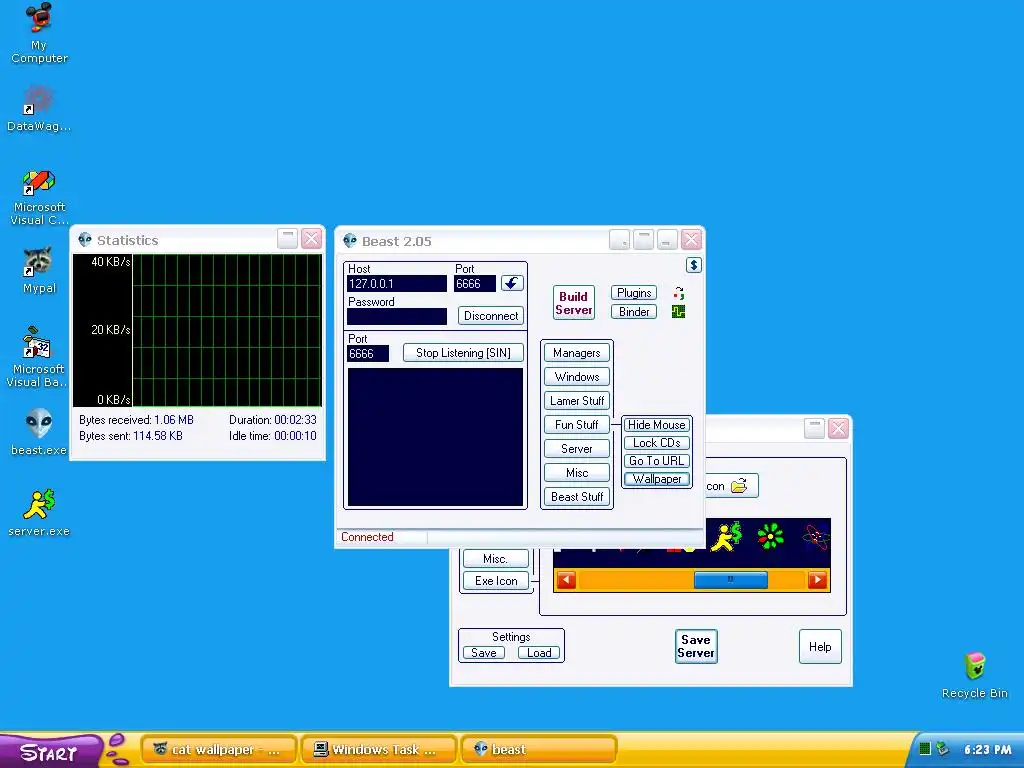This screenshot has height=768, width=1024.
Task: Select the server.exe running-man desktop icon
Action: tap(39, 513)
